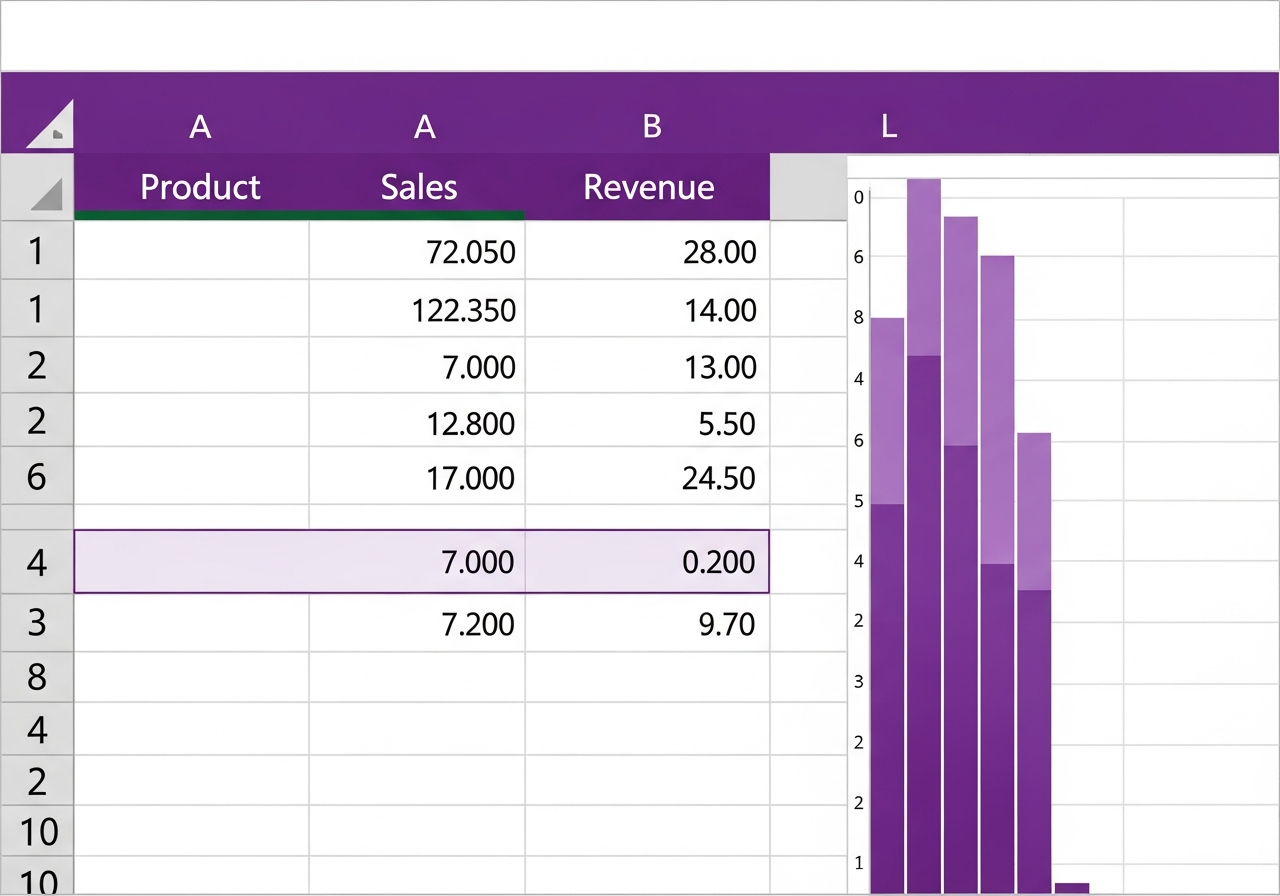Click row header number 6

[37, 476]
